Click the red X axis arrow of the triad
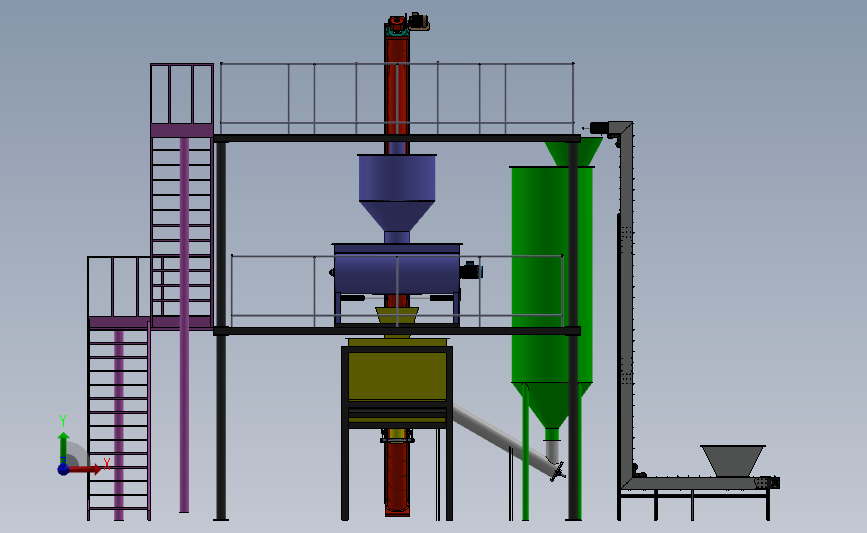The image size is (867, 533). pyautogui.click(x=85, y=469)
